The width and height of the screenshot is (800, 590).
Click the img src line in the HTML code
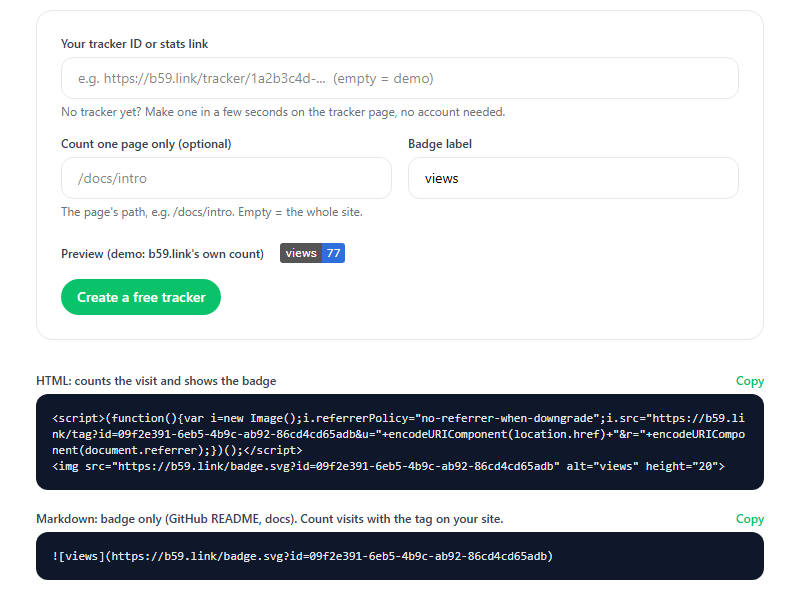click(388, 466)
